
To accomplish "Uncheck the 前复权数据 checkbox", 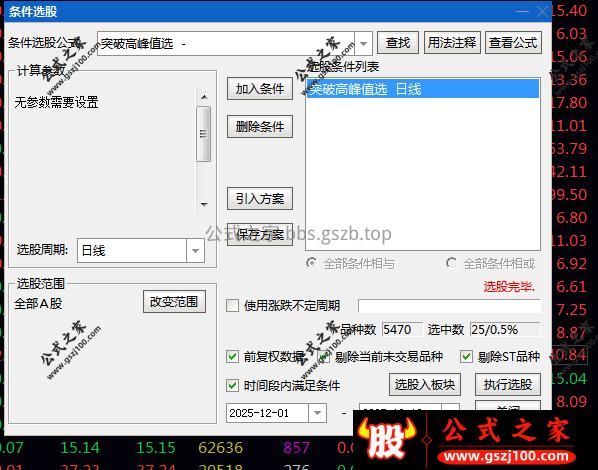I will (232, 356).
